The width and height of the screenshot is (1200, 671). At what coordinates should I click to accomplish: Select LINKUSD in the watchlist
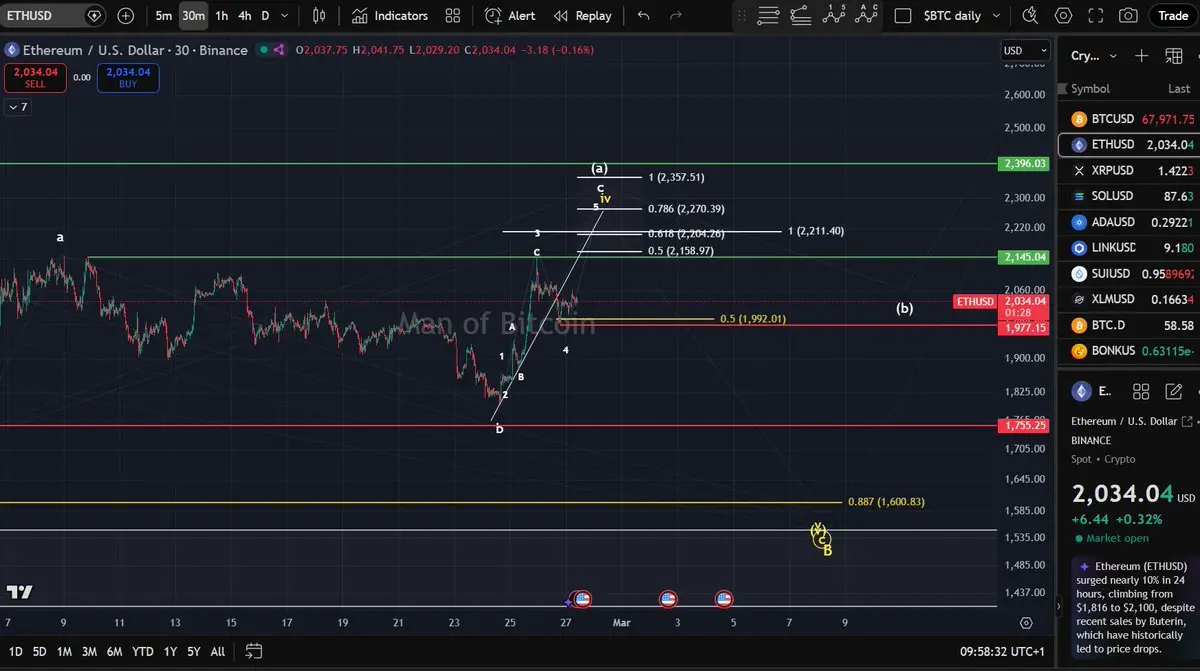[x=1131, y=248]
